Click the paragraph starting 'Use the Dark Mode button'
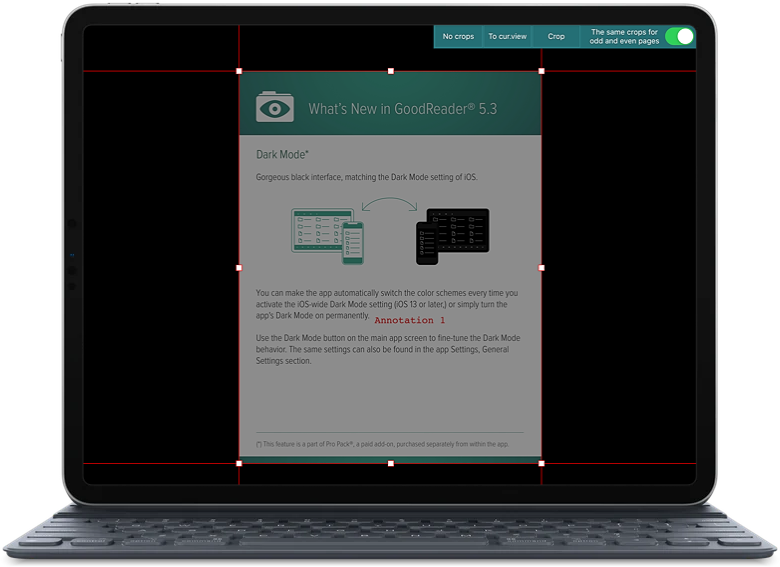The image size is (780, 567). pyautogui.click(x=388, y=349)
